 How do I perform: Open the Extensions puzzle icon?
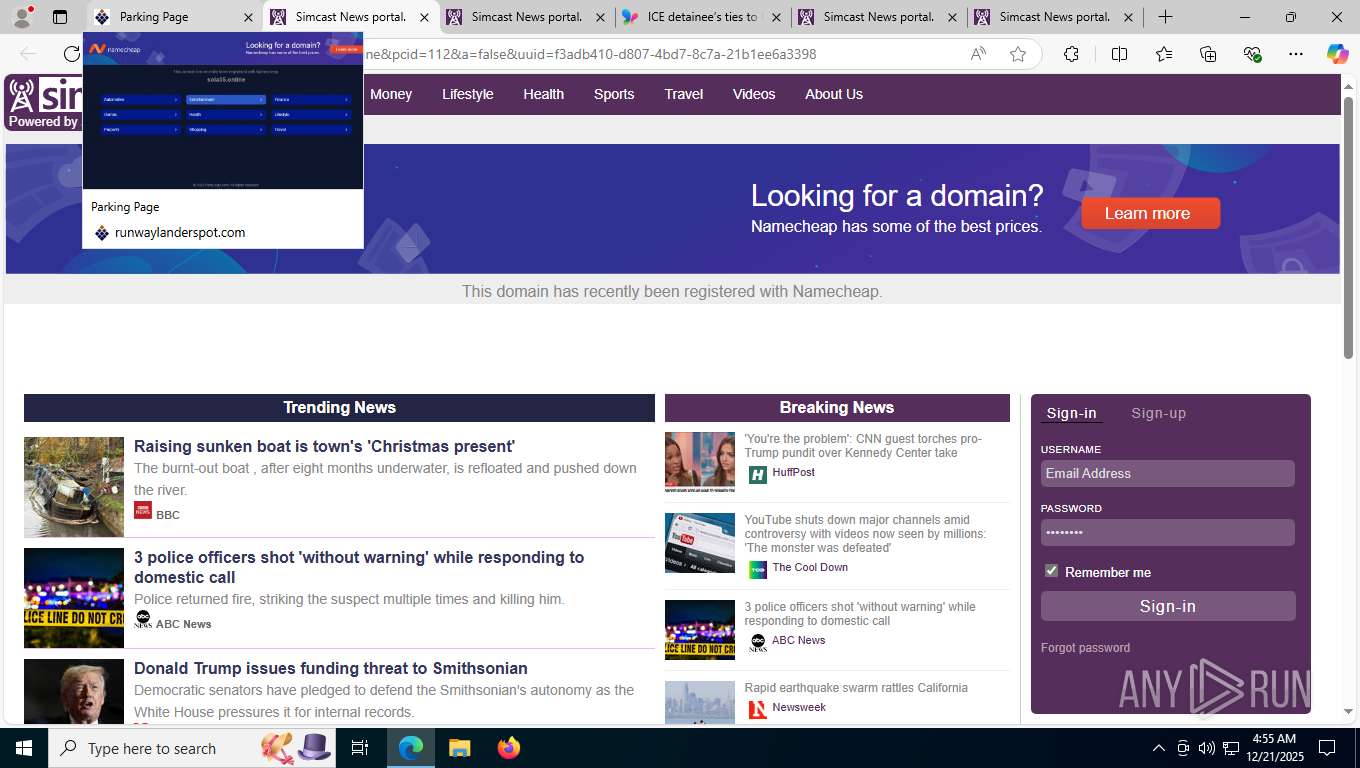1071,54
